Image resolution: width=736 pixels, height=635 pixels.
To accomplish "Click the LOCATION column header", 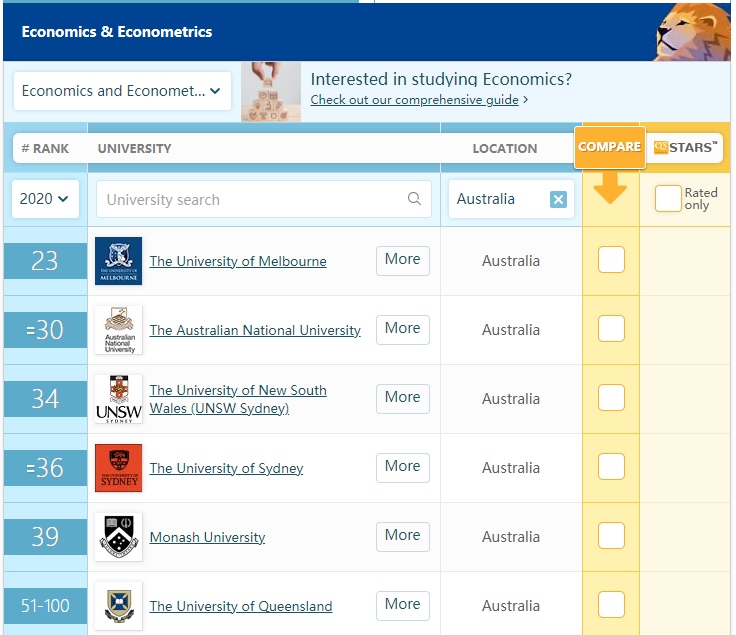I will [x=505, y=148].
